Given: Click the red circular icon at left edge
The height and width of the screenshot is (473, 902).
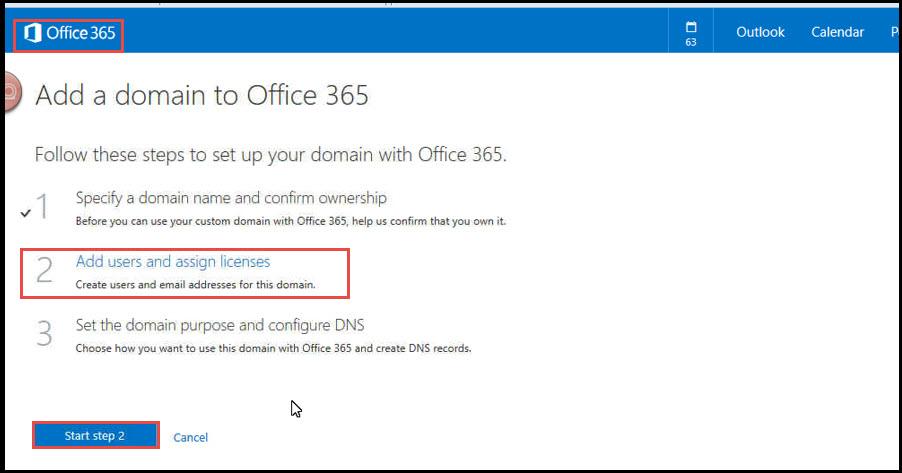Looking at the screenshot, I should (12, 92).
